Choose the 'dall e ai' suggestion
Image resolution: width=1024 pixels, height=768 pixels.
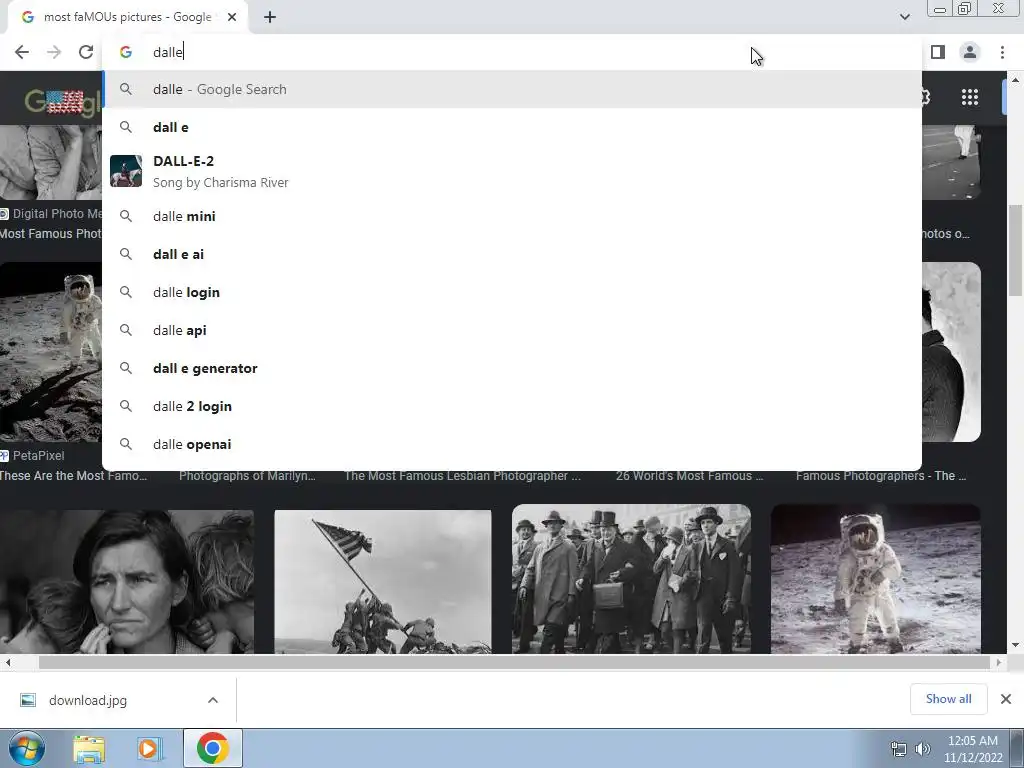click(x=512, y=254)
